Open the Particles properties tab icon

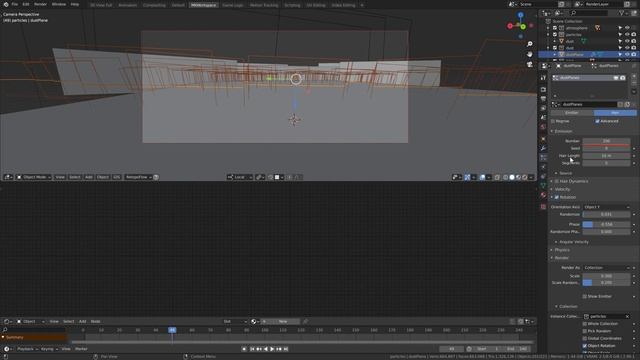(x=543, y=158)
